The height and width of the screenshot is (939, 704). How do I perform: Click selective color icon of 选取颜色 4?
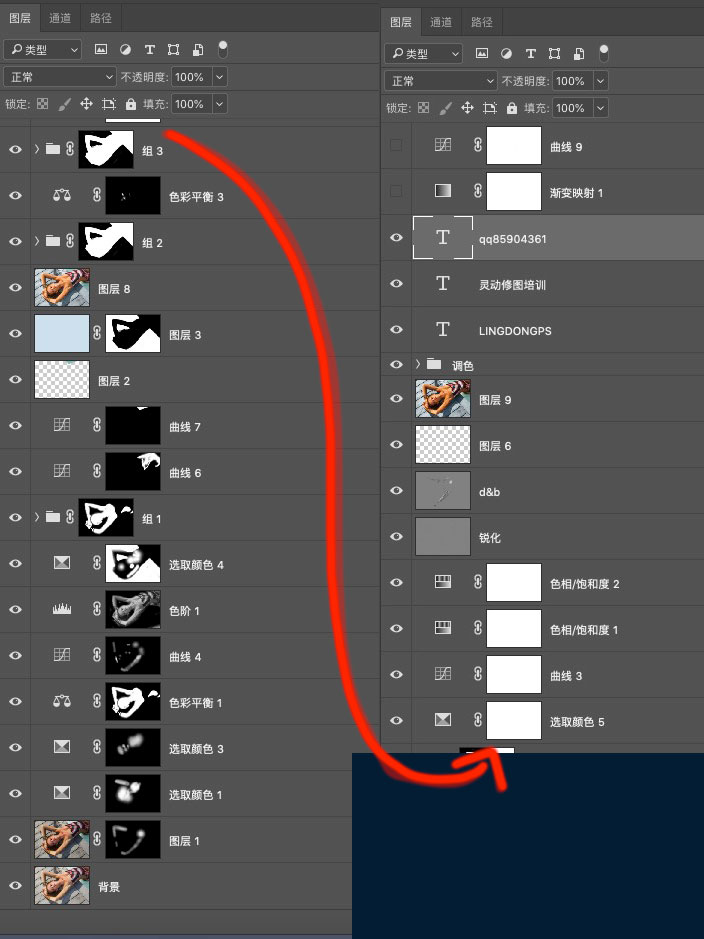[x=62, y=563]
